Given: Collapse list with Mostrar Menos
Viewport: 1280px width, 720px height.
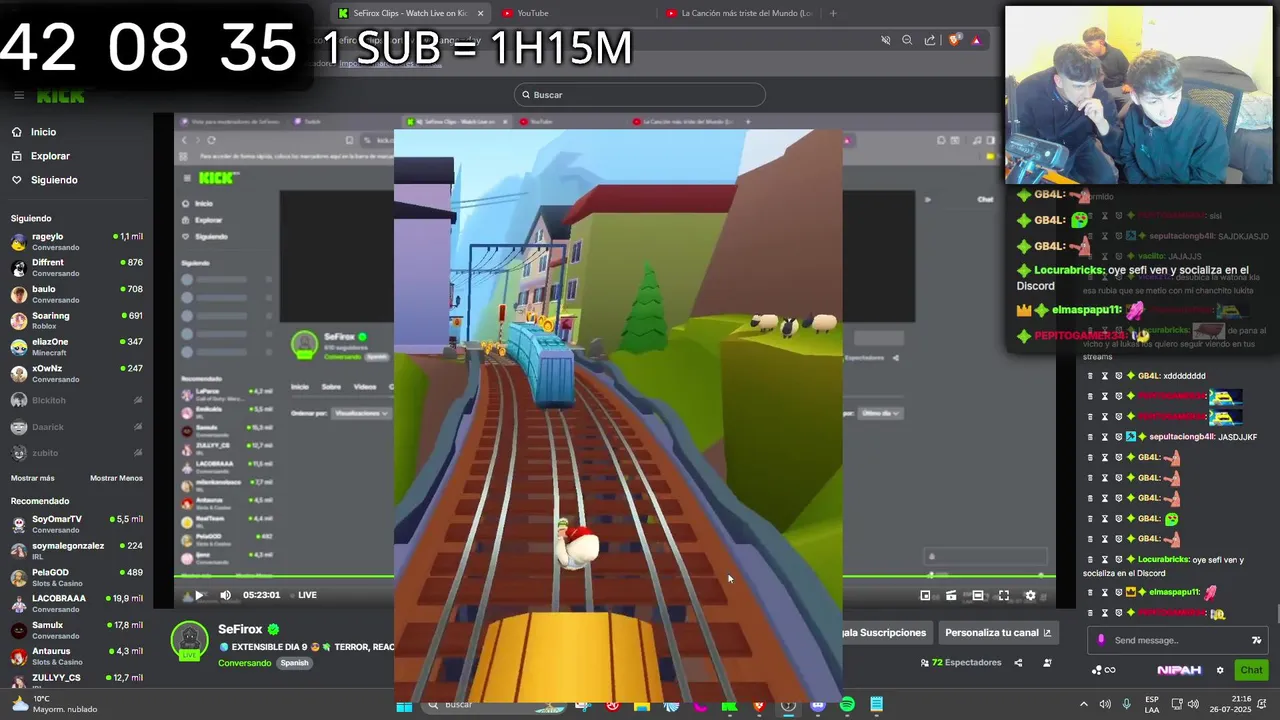Looking at the screenshot, I should tap(116, 478).
